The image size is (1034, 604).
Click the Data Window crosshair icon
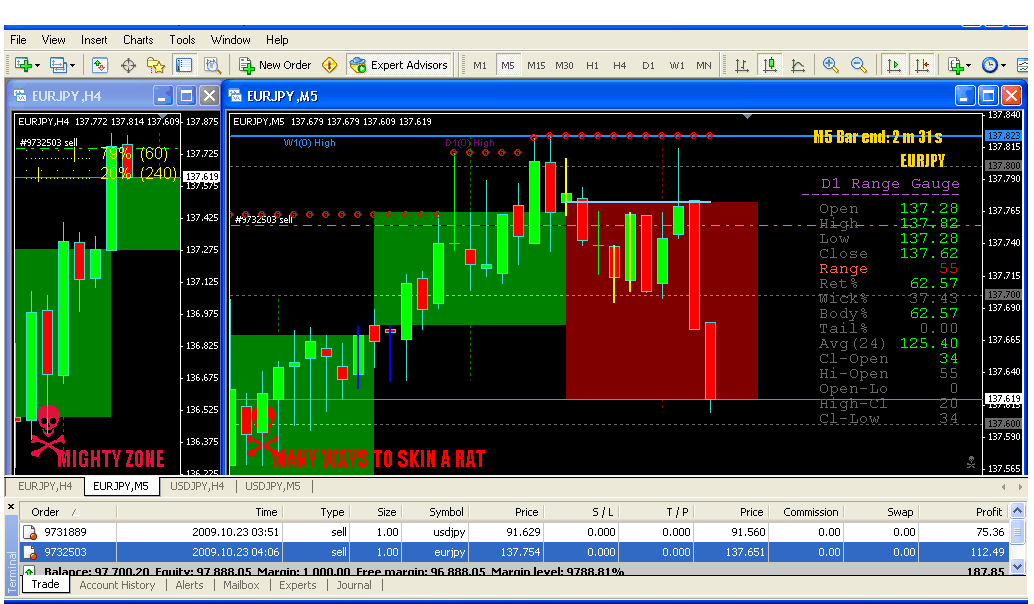coord(128,65)
